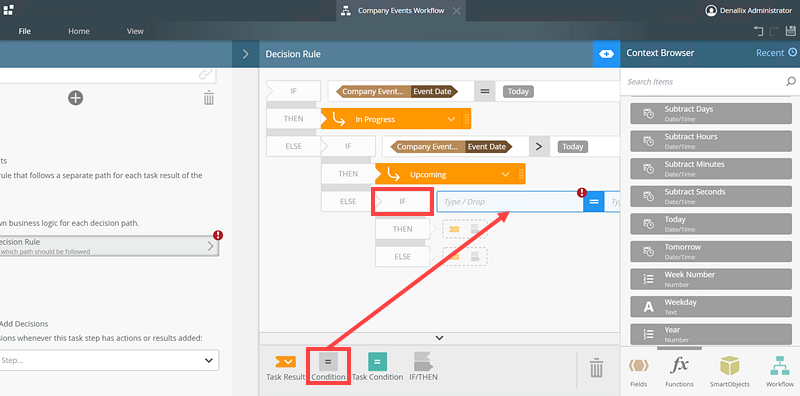800x396 pixels.
Task: Click the Type / Drop condition field
Action: click(510, 202)
